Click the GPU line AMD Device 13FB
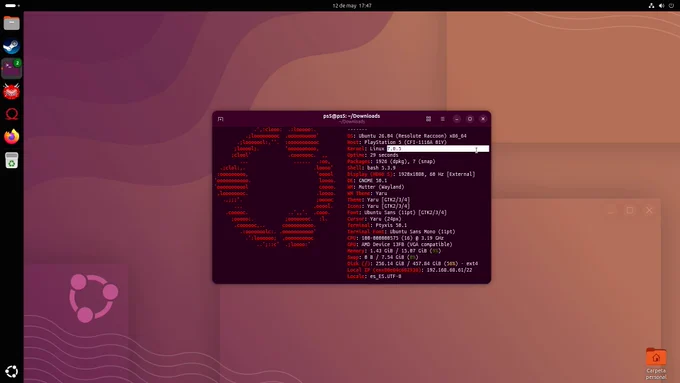The image size is (680, 383). coord(400,245)
